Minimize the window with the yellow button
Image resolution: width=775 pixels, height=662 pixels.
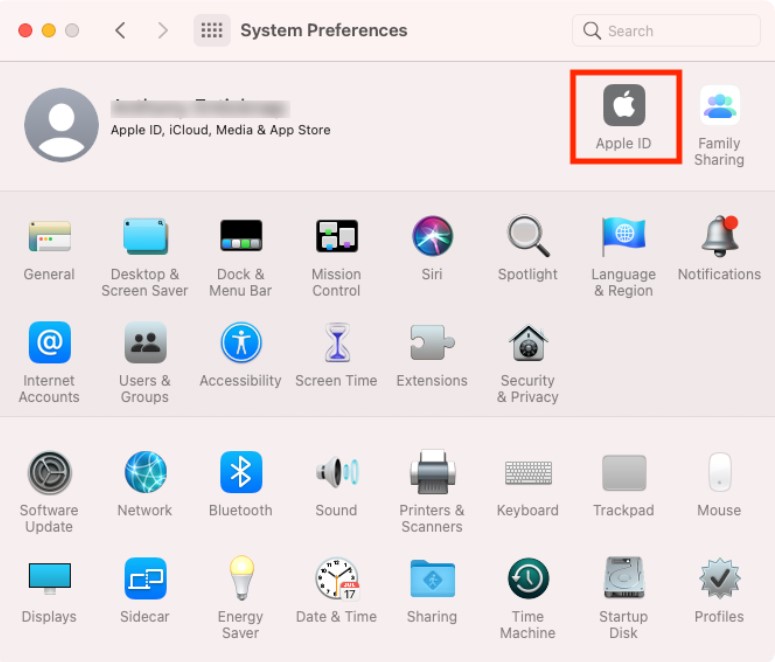tap(48, 30)
